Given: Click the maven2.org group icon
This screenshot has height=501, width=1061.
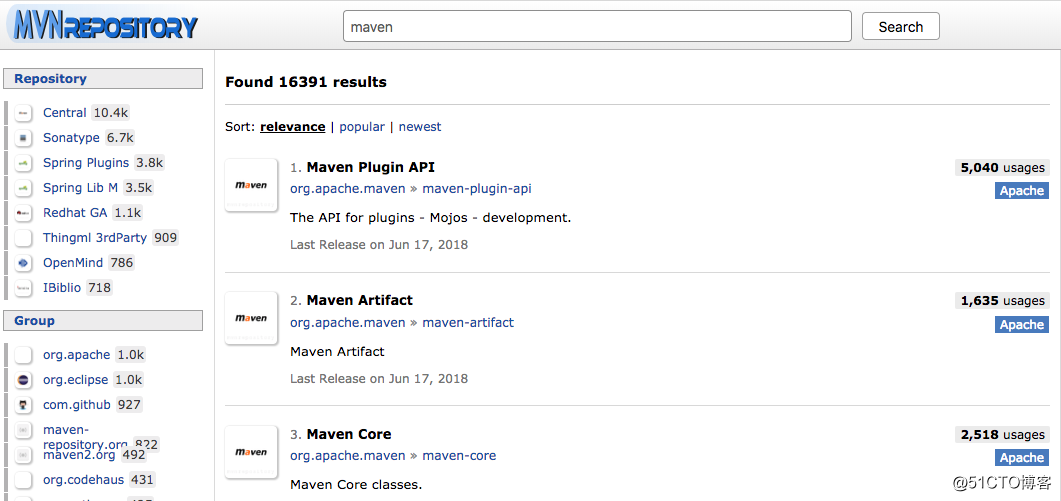Looking at the screenshot, I should pyautogui.click(x=24, y=455).
